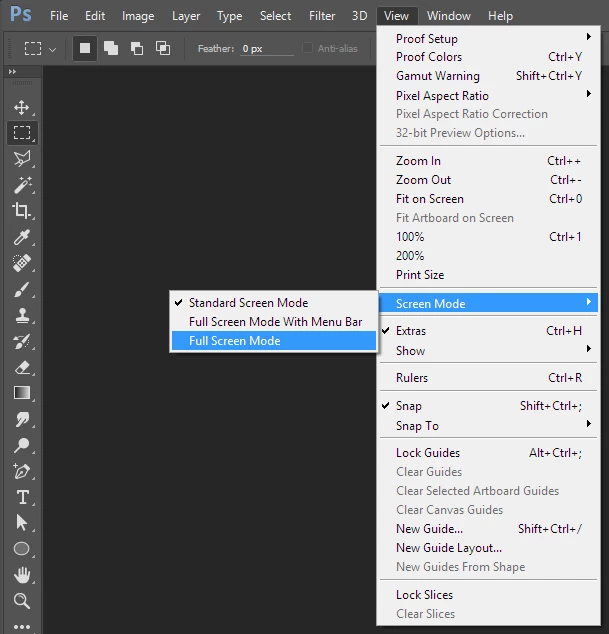Toggle Rulers in View menu
Image resolution: width=609 pixels, height=634 pixels.
pyautogui.click(x=488, y=378)
